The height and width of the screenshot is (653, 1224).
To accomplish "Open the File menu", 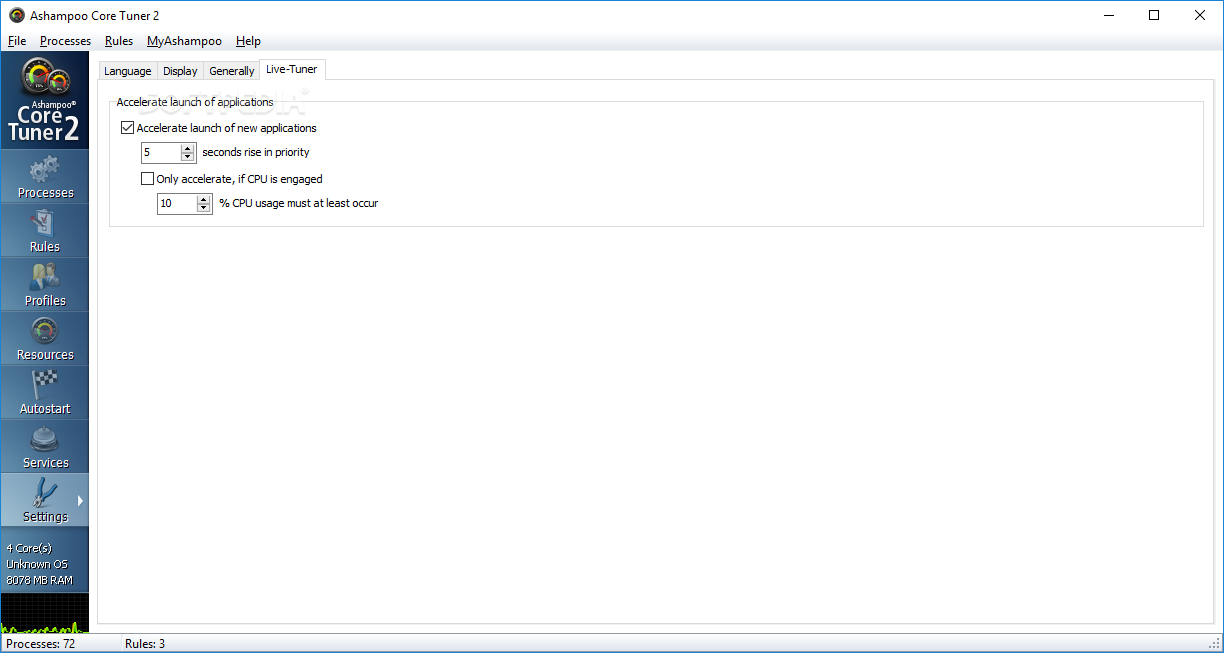I will click(17, 41).
